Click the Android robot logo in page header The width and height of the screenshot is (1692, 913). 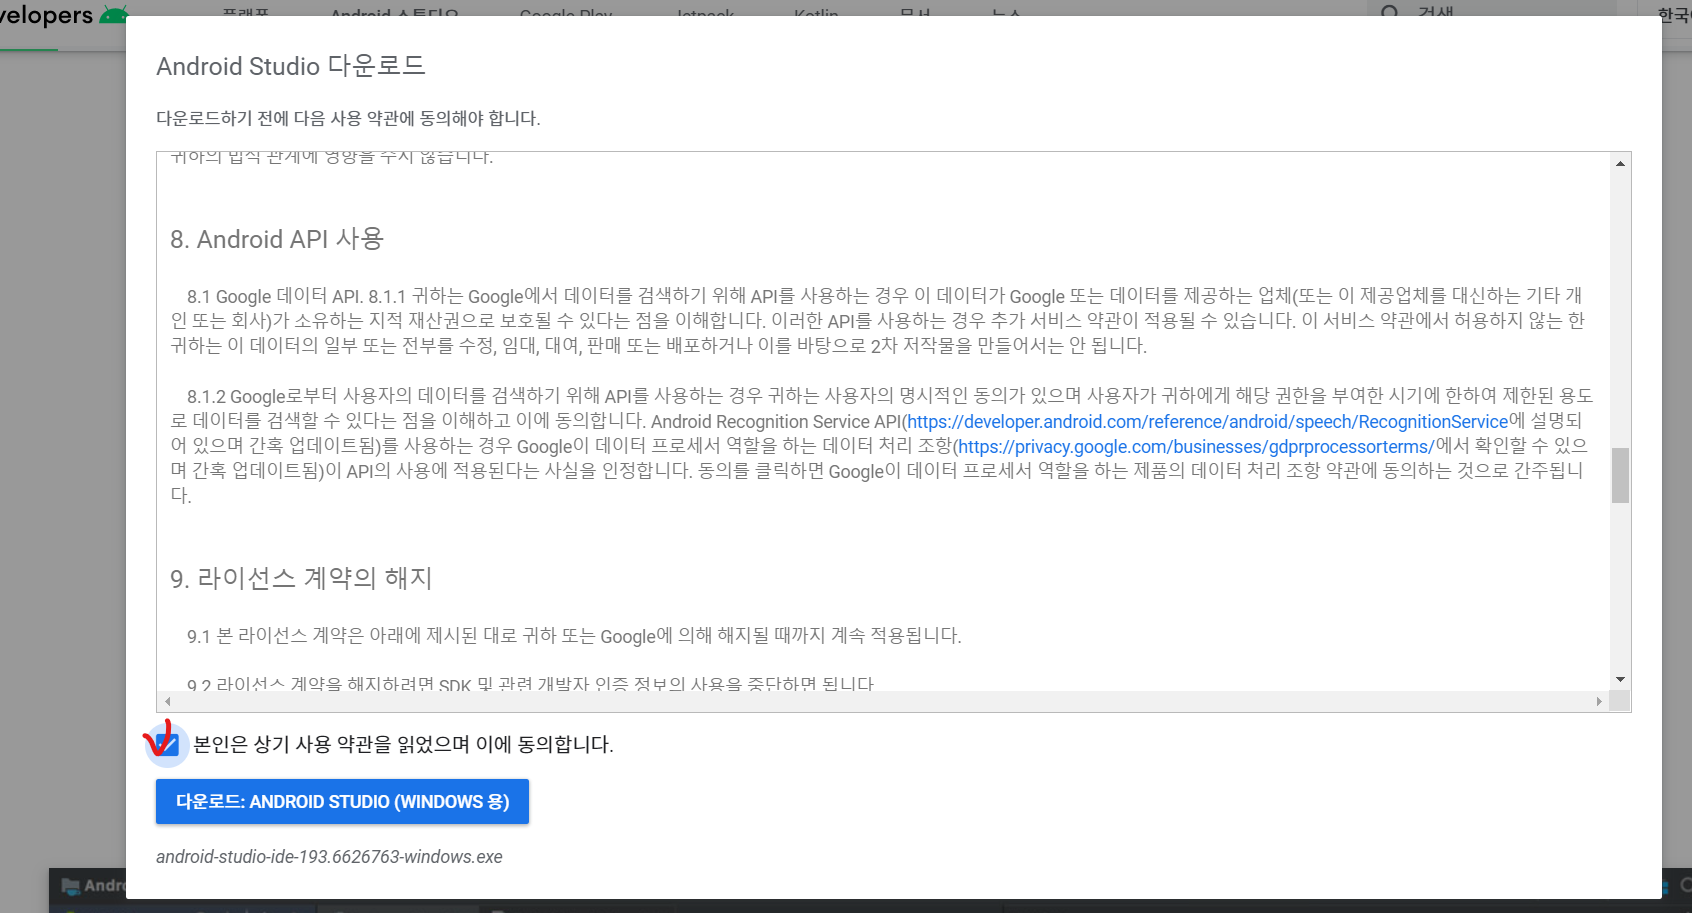(115, 15)
